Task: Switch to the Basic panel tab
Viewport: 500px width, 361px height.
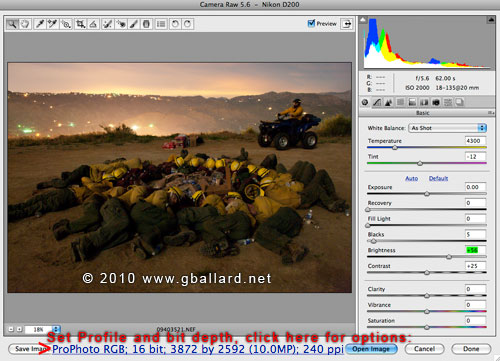Action: (365, 102)
